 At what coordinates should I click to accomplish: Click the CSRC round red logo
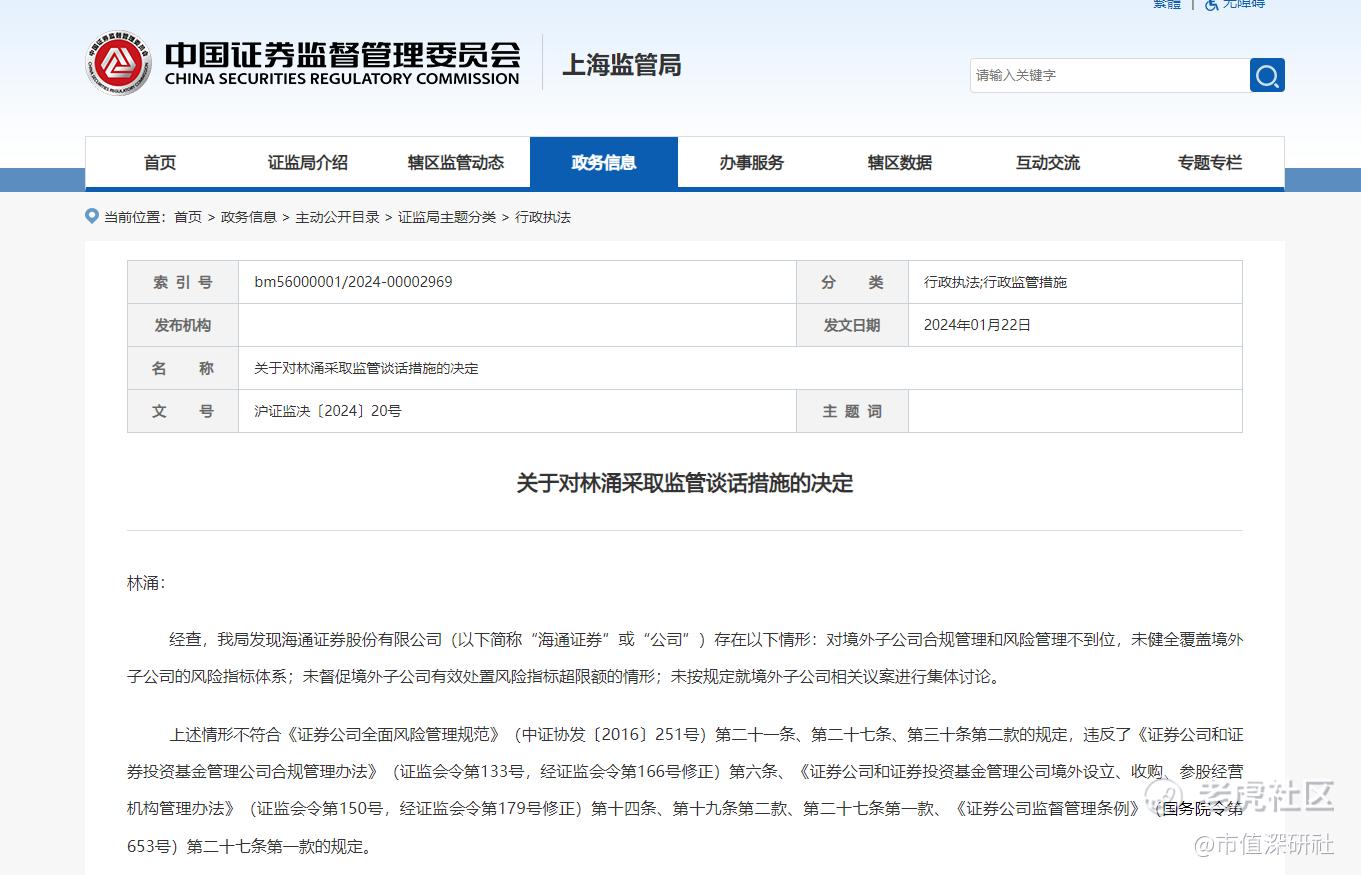tap(118, 64)
